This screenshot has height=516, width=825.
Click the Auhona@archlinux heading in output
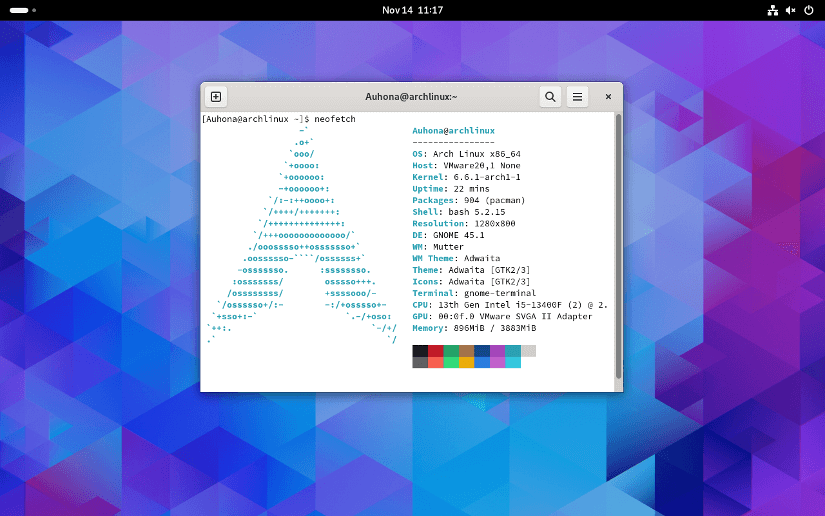454,130
